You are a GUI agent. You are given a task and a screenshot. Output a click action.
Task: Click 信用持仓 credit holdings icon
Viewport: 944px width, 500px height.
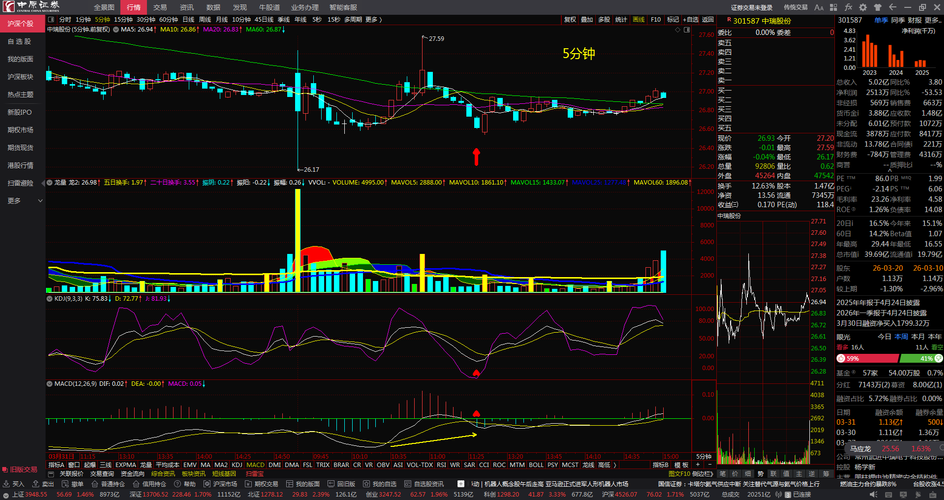click(137, 484)
